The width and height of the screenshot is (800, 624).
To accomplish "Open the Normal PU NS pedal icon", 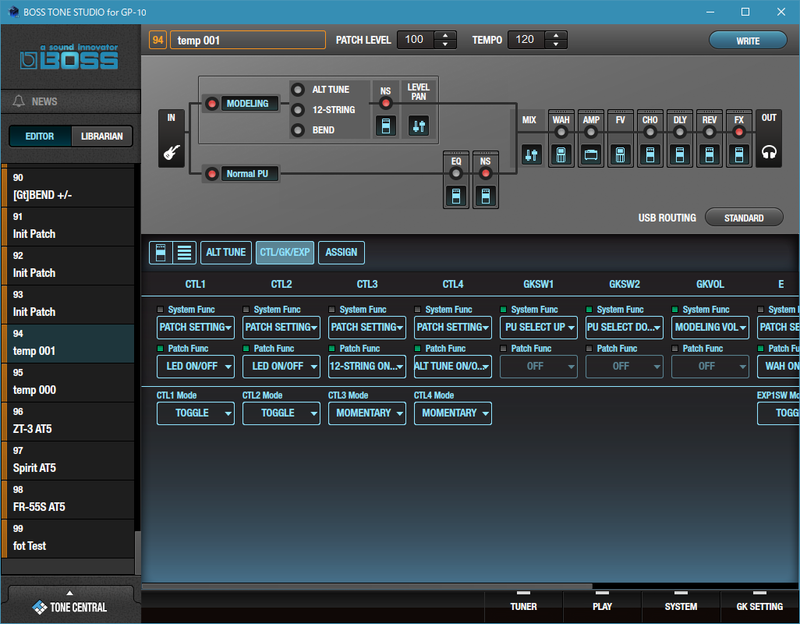I will click(x=486, y=196).
